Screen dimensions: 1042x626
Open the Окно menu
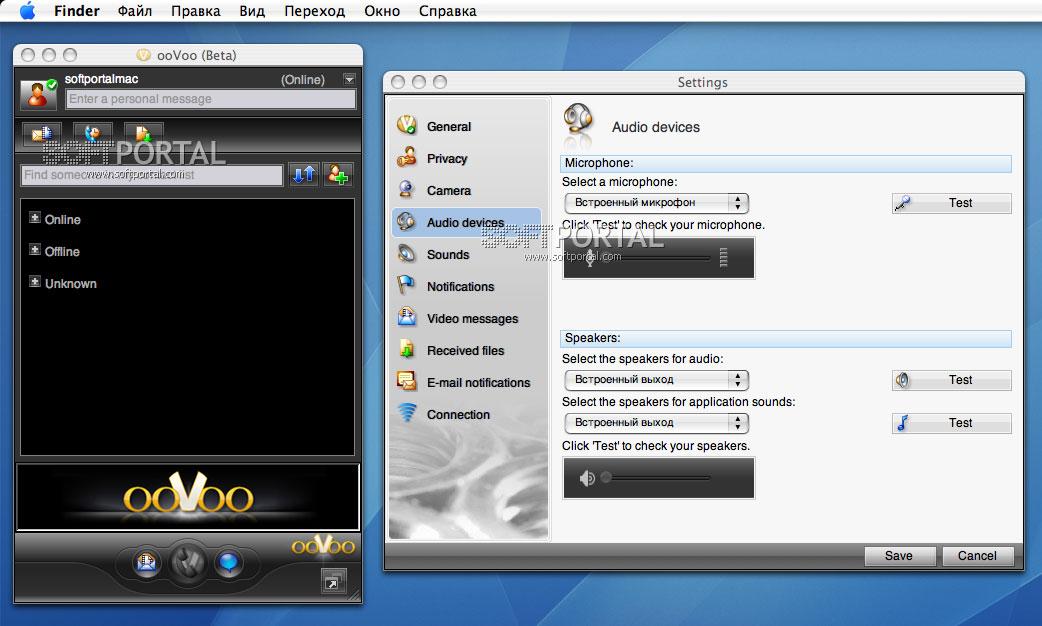(x=382, y=11)
